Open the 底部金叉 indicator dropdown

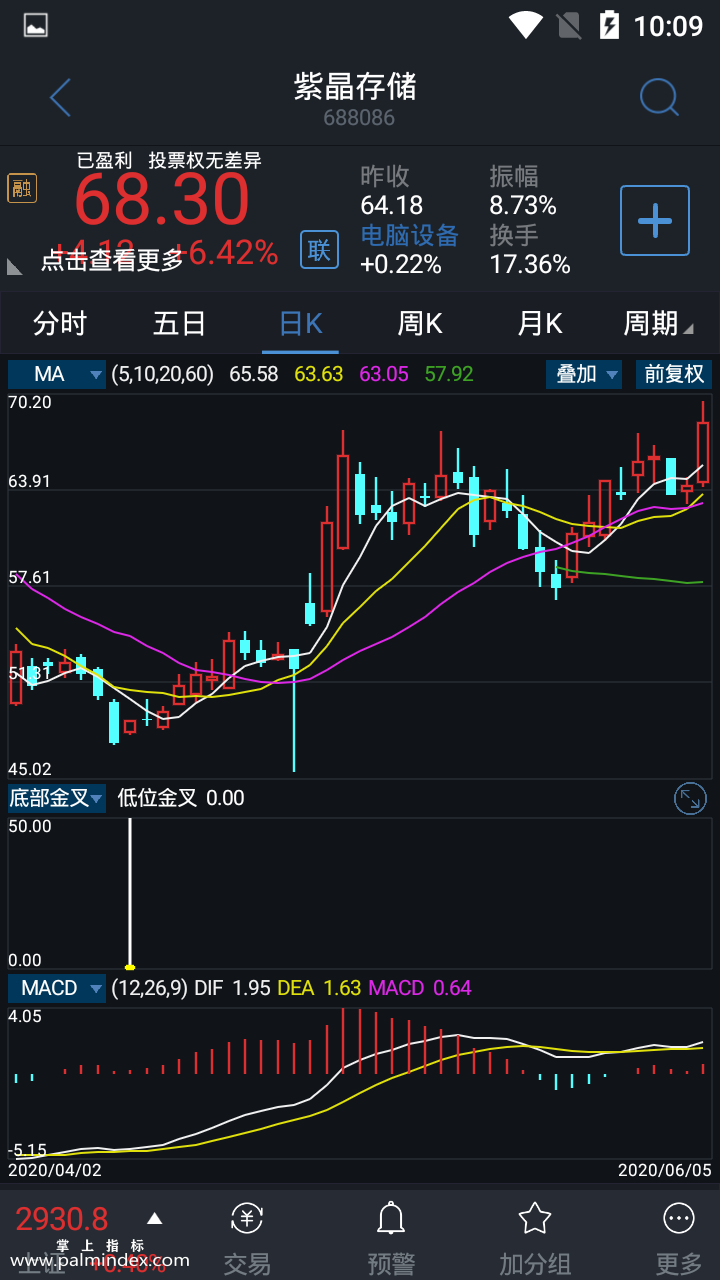click(x=57, y=798)
